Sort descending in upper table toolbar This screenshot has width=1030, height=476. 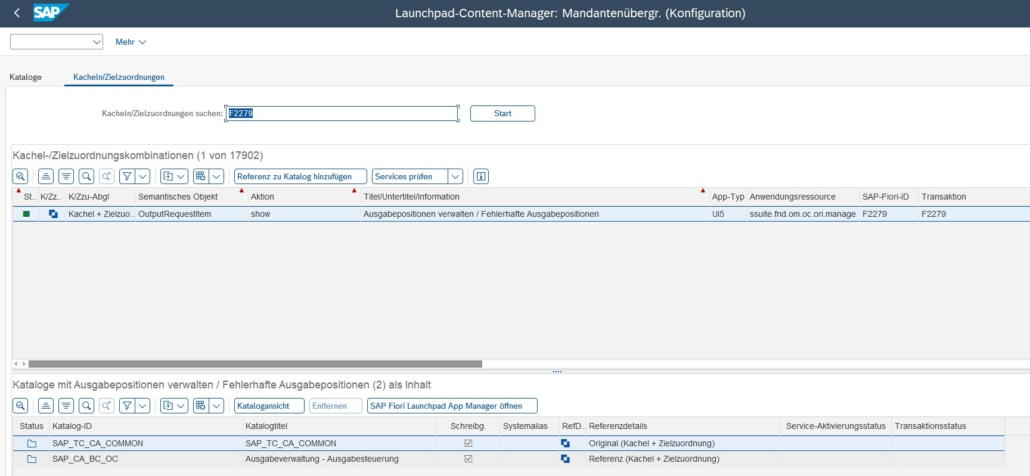(x=65, y=176)
